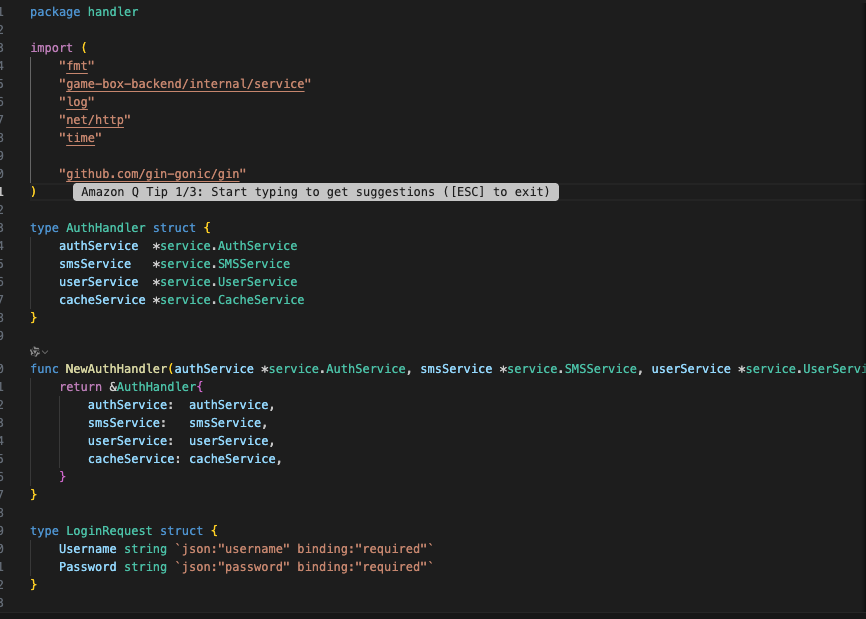Click "SMSService" type in the struct field
Image resolution: width=866 pixels, height=619 pixels.
(254, 264)
